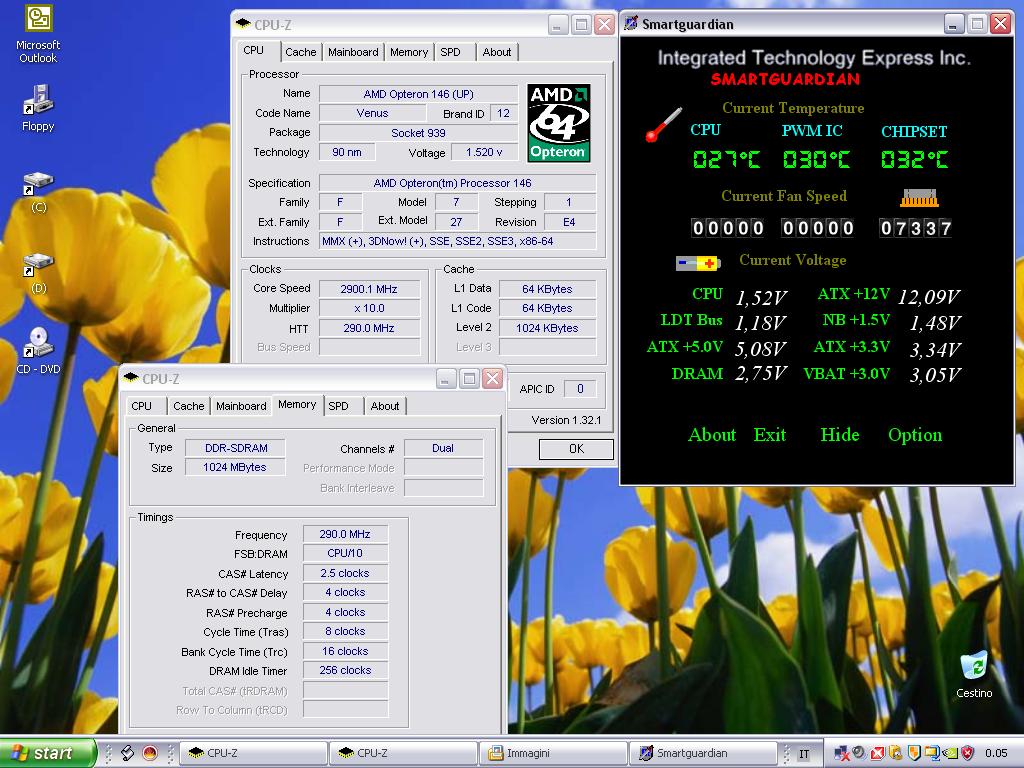Select the (C) drive desktop shortcut
The height and width of the screenshot is (768, 1024).
(38, 192)
